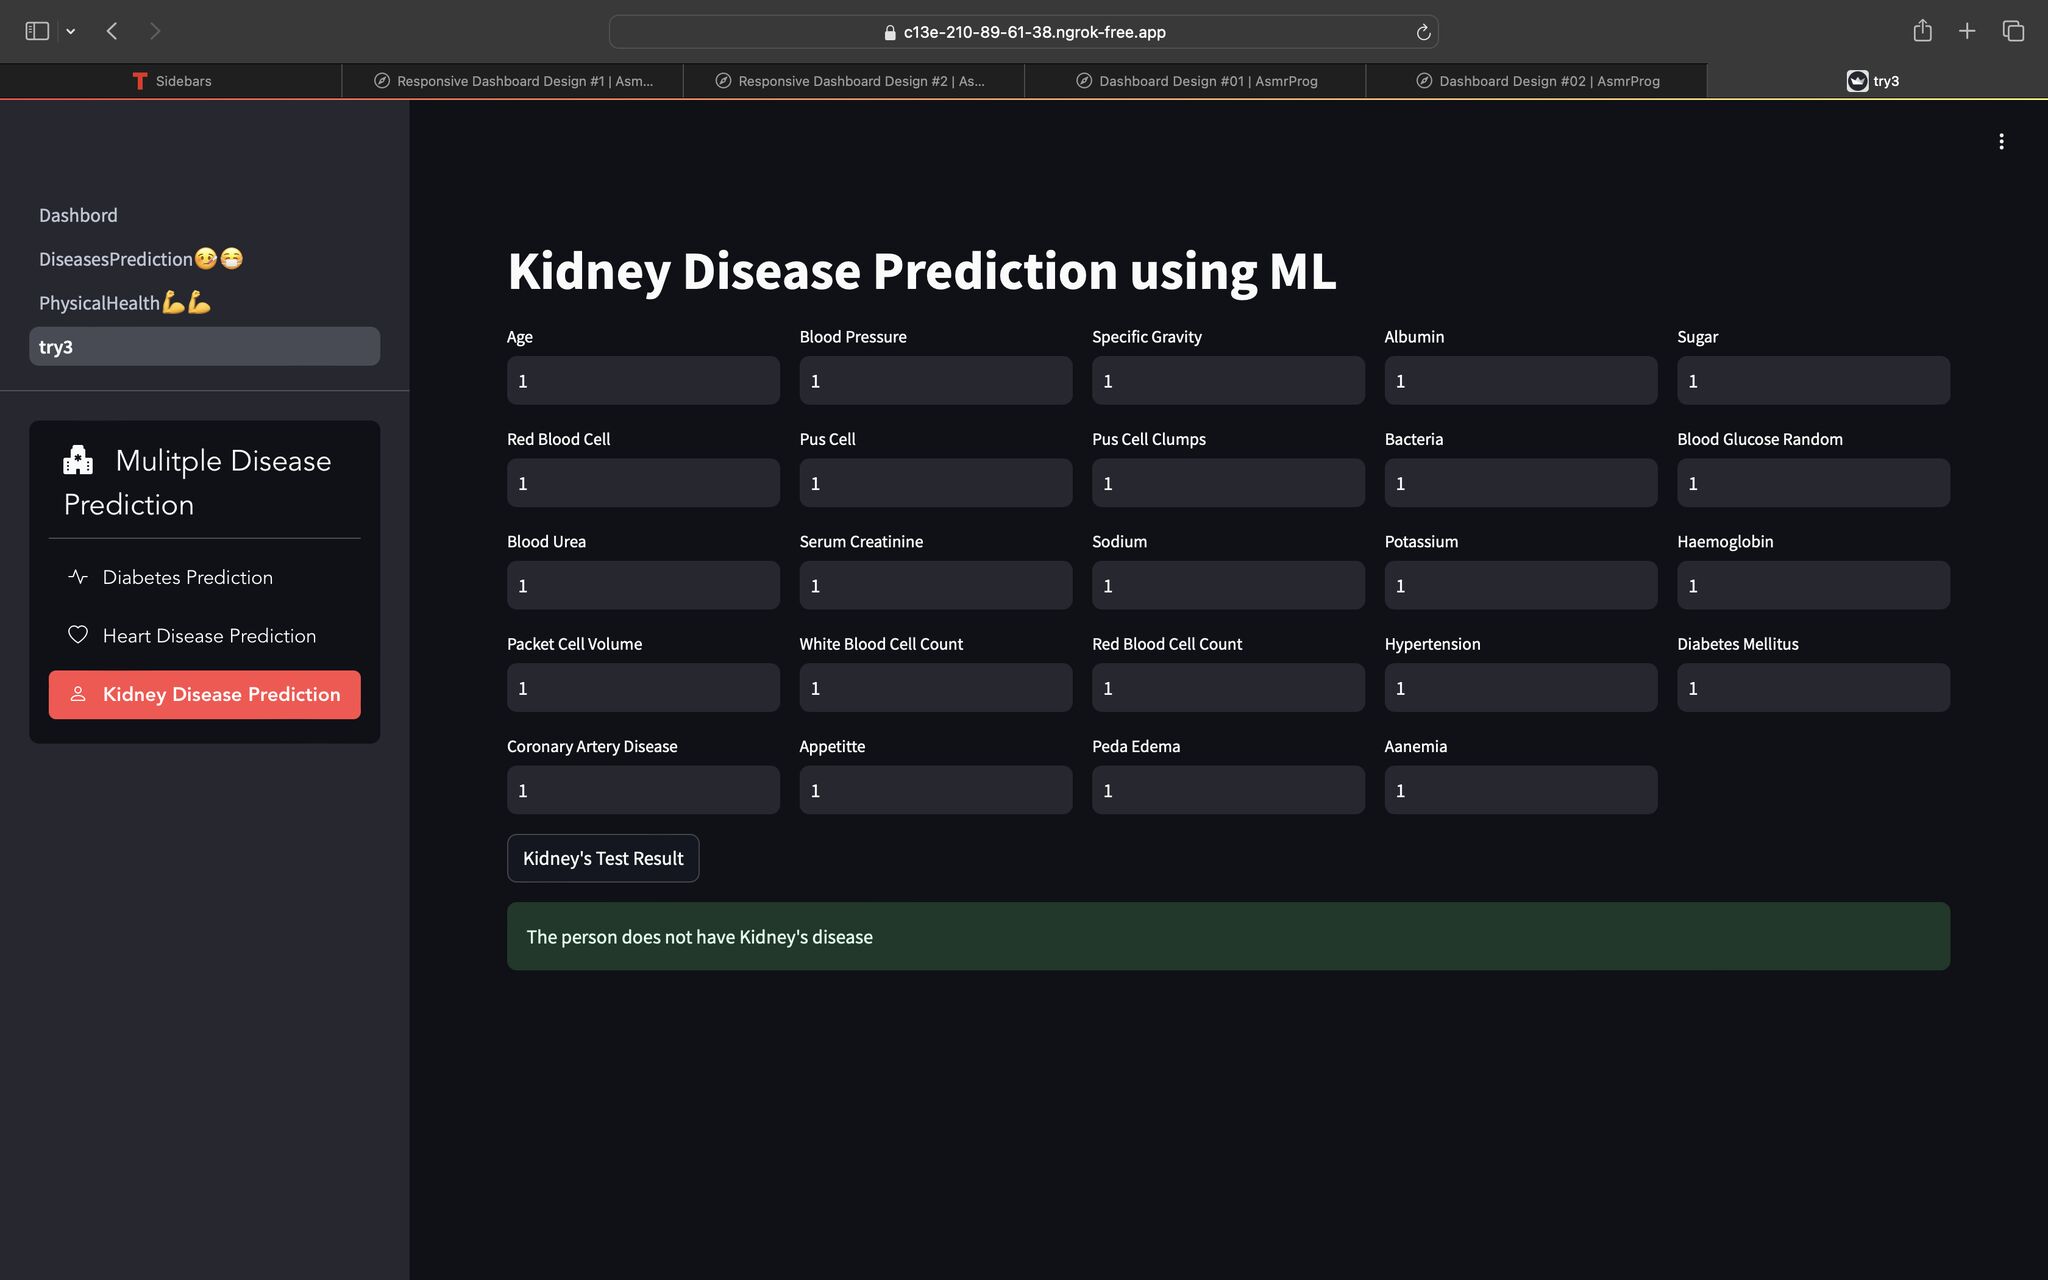Click the Safari sidebar toggle icon

click(x=37, y=31)
